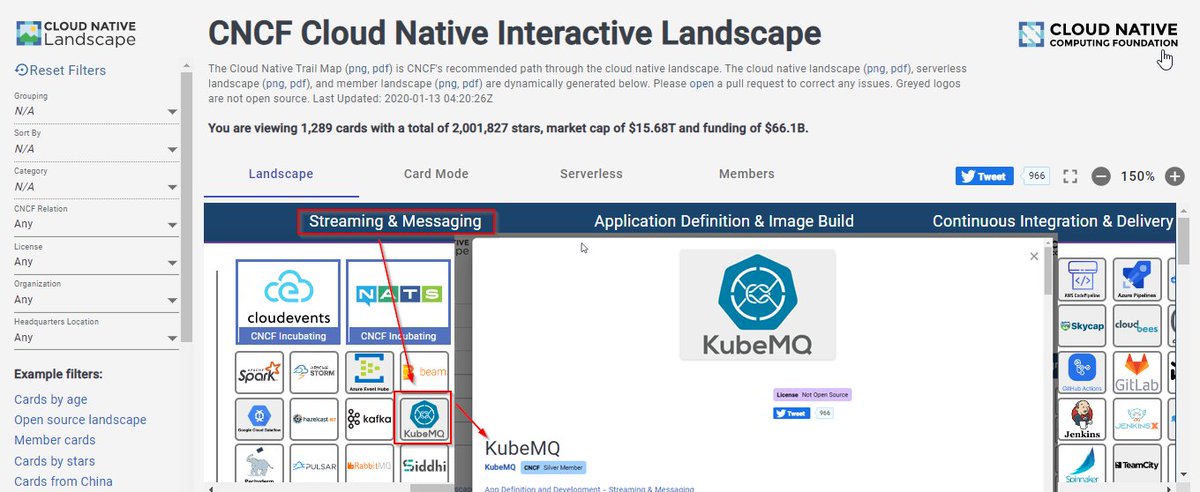The image size is (1200, 492).
Task: Switch to the Serverless tab
Action: [591, 174]
